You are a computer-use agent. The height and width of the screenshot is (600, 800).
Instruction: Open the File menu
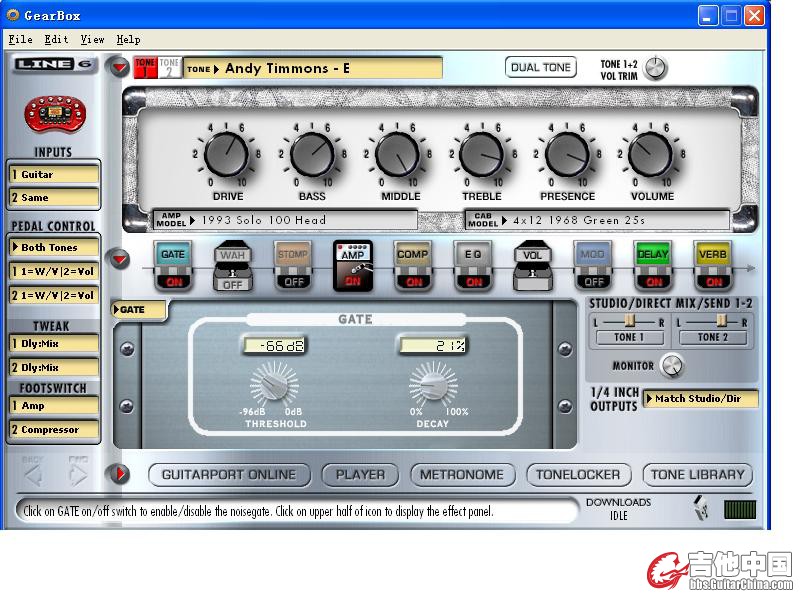click(20, 39)
